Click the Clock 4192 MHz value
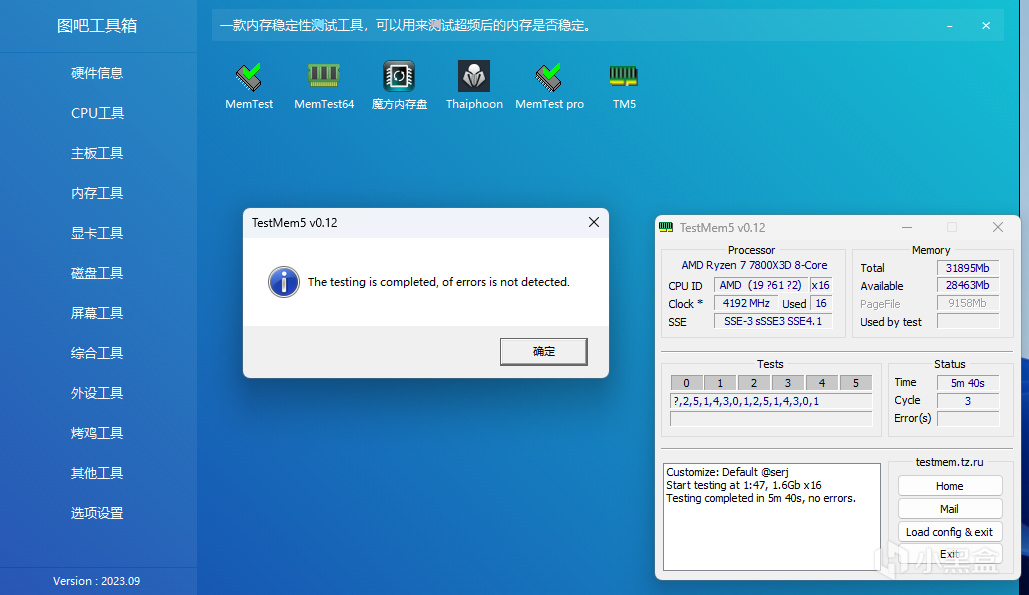This screenshot has height=595, width=1029. (746, 303)
